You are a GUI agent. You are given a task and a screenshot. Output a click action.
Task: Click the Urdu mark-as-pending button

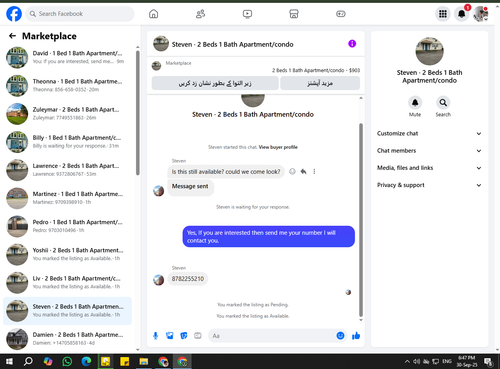[215, 83]
